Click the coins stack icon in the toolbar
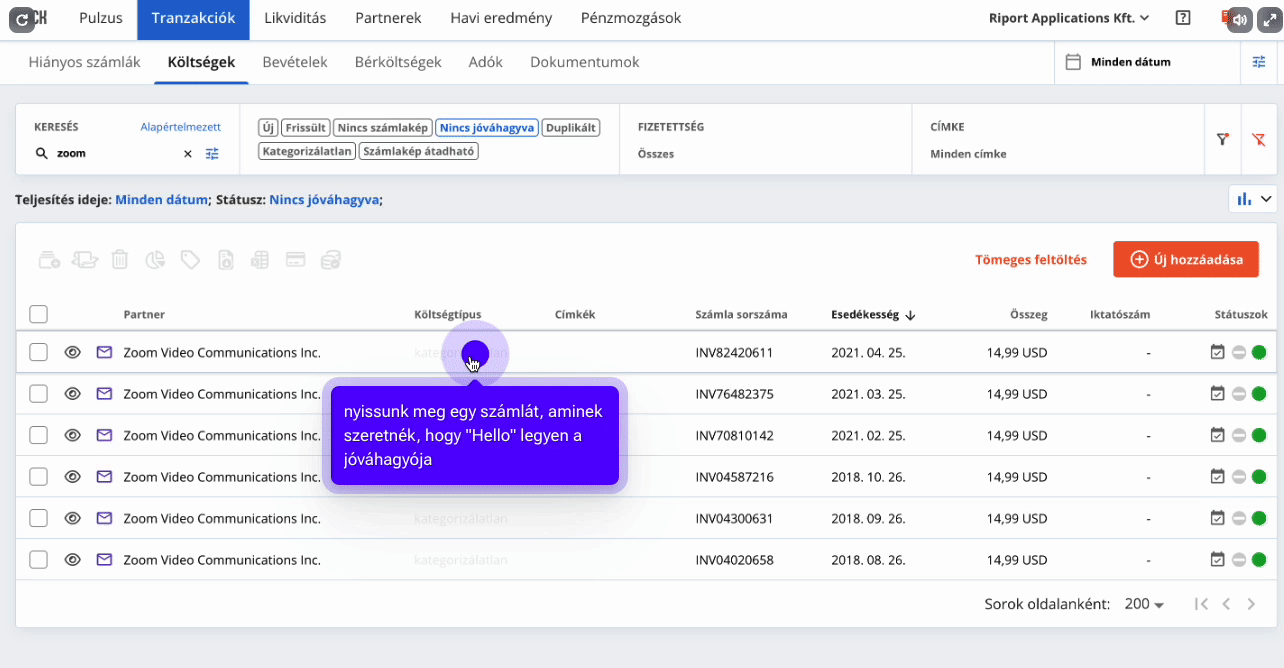Image resolution: width=1284 pixels, height=668 pixels. pyautogui.click(x=331, y=260)
